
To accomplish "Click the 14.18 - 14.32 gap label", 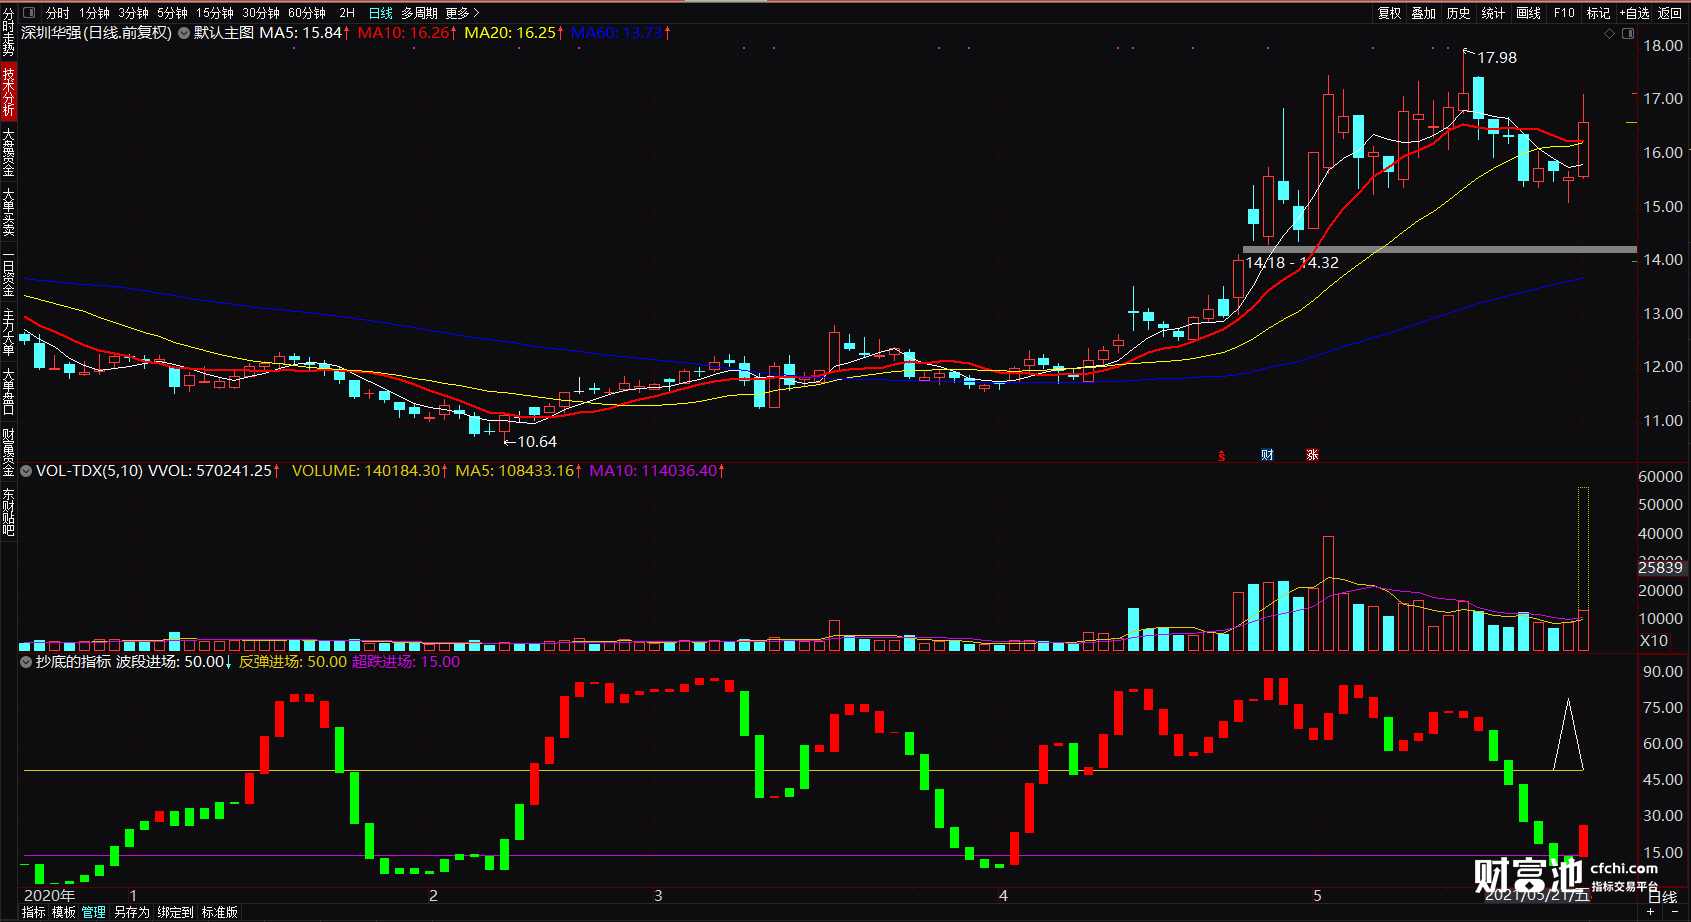I will pos(1291,263).
